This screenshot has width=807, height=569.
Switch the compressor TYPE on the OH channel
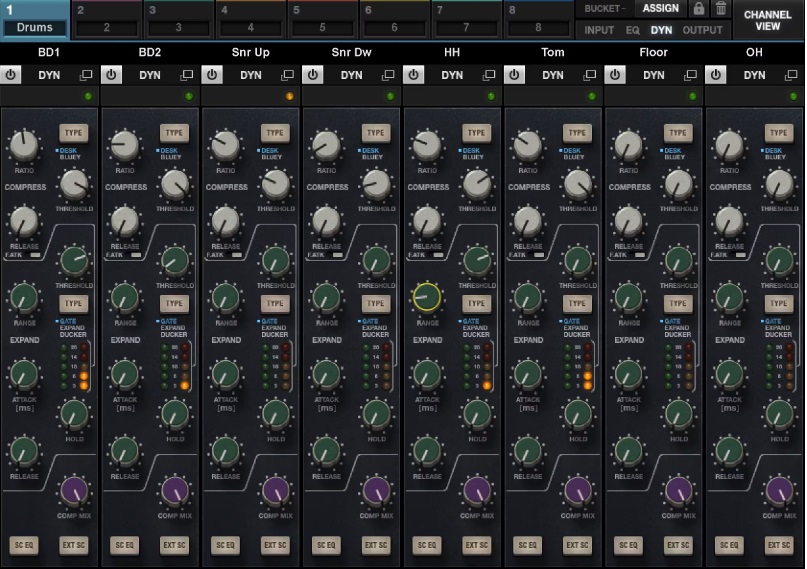(778, 133)
